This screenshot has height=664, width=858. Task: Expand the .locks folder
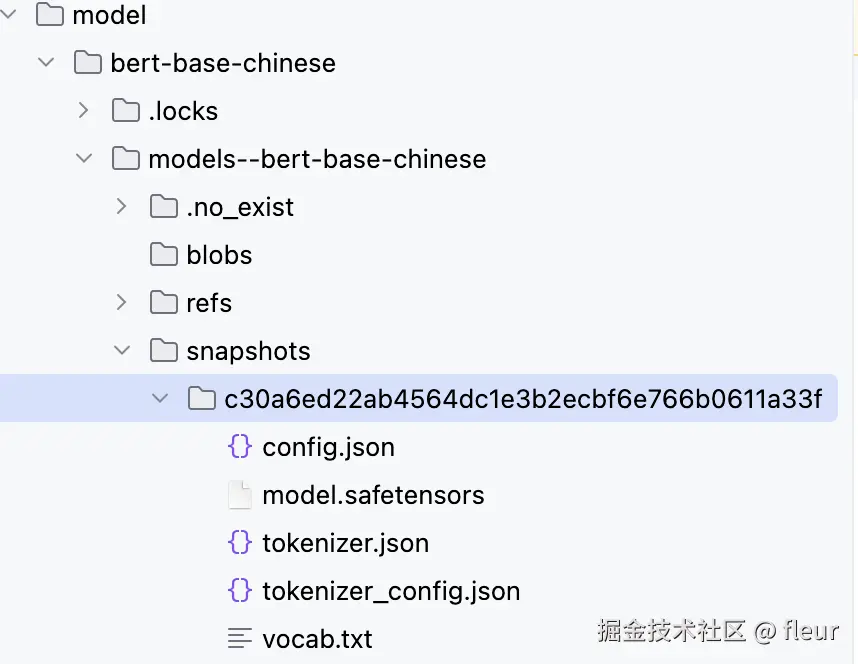tap(84, 111)
